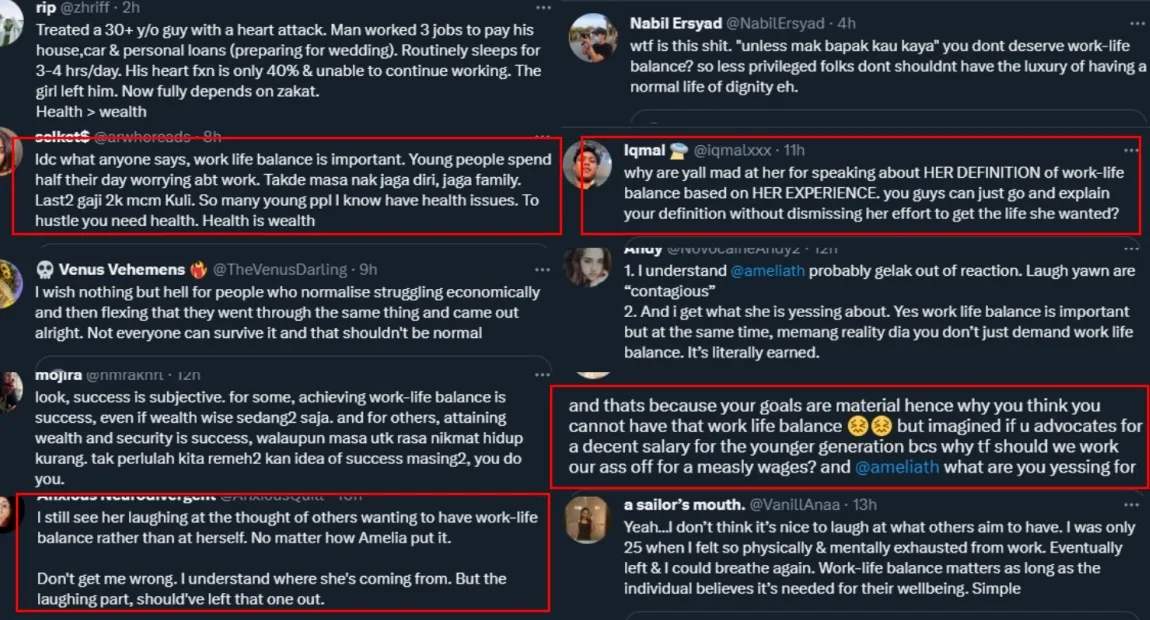Open the @iqmalxxx handle

tap(731, 150)
